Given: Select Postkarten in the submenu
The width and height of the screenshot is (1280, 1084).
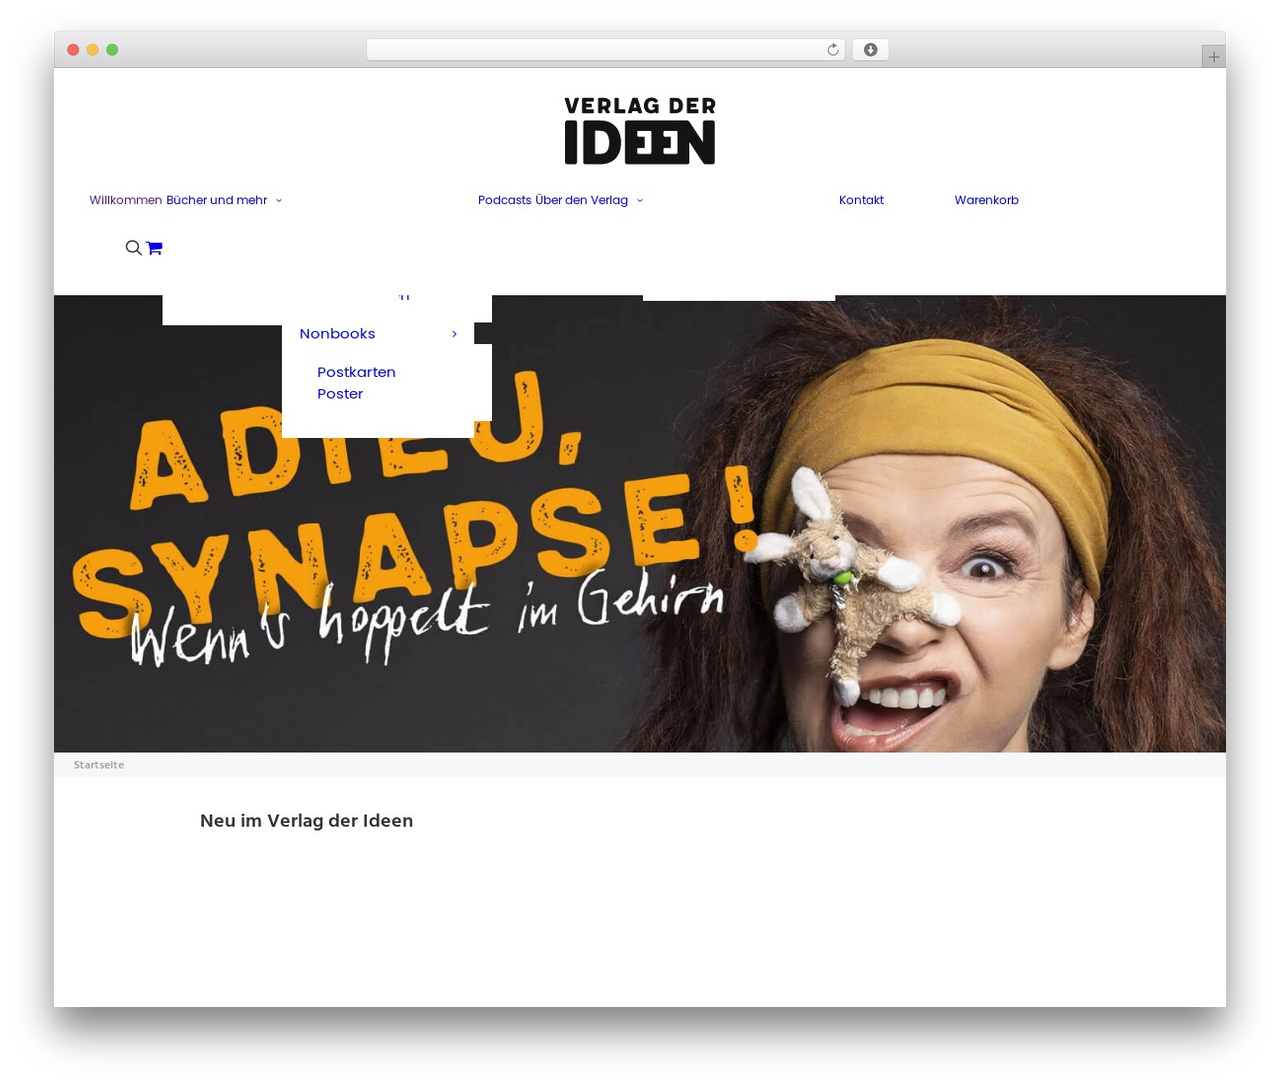Looking at the screenshot, I should coord(356,372).
